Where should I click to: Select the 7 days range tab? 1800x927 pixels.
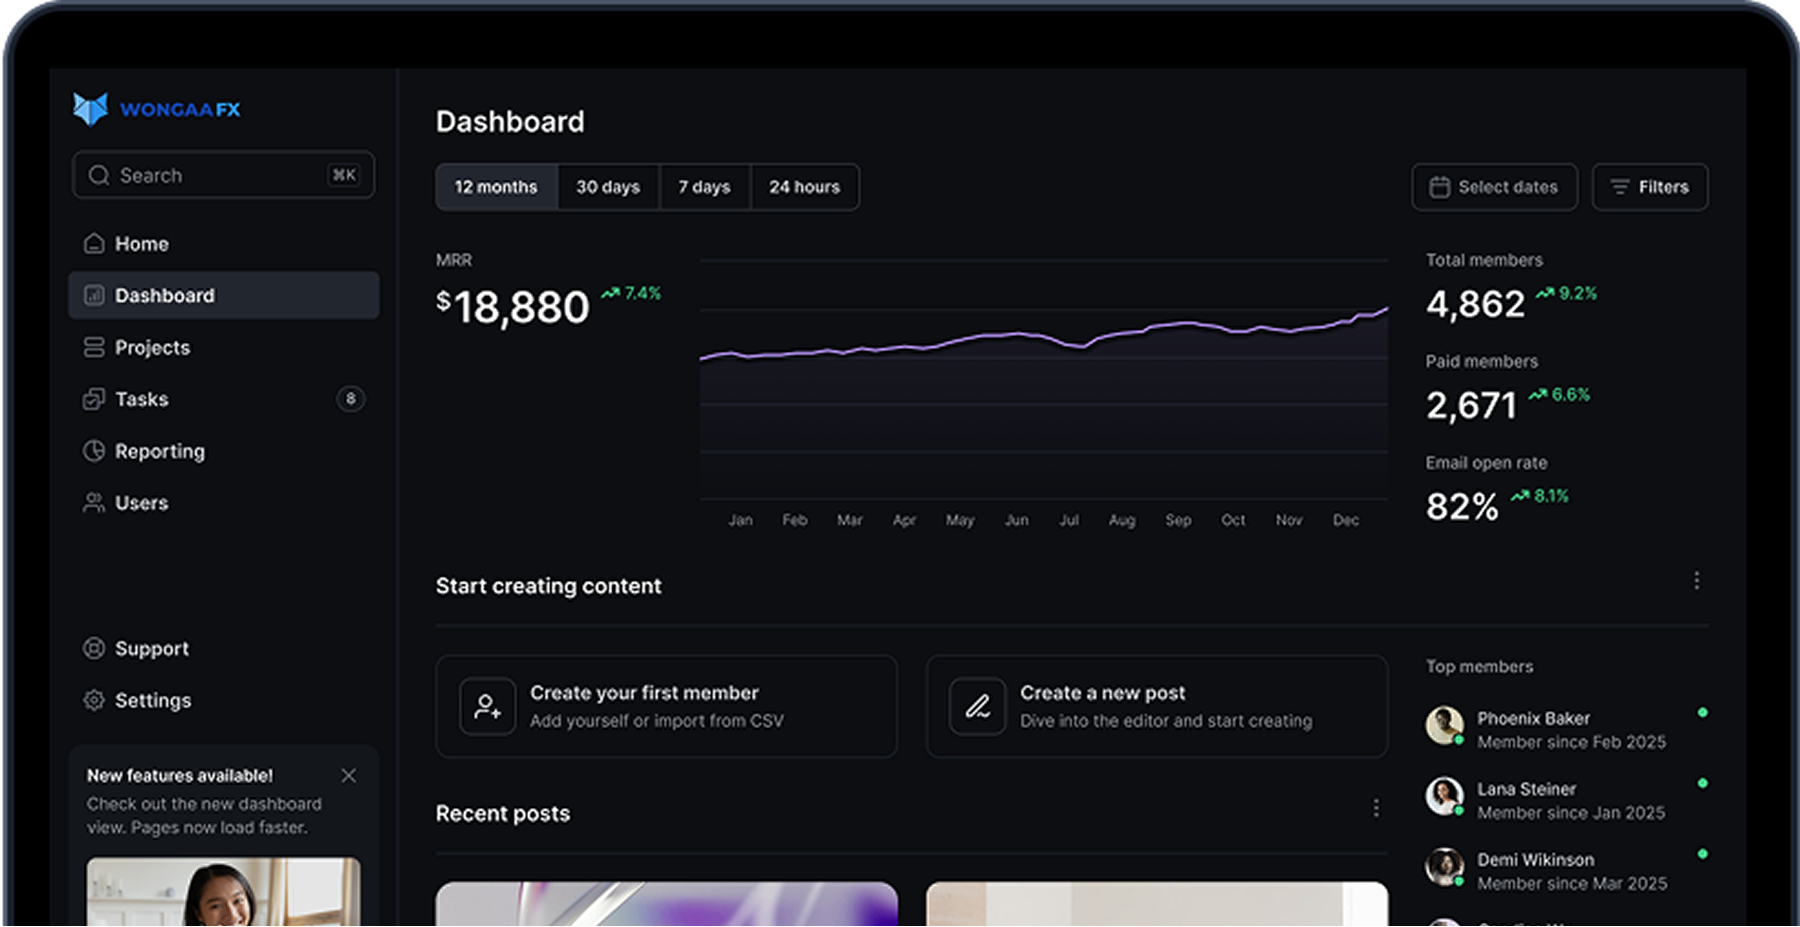pos(704,187)
